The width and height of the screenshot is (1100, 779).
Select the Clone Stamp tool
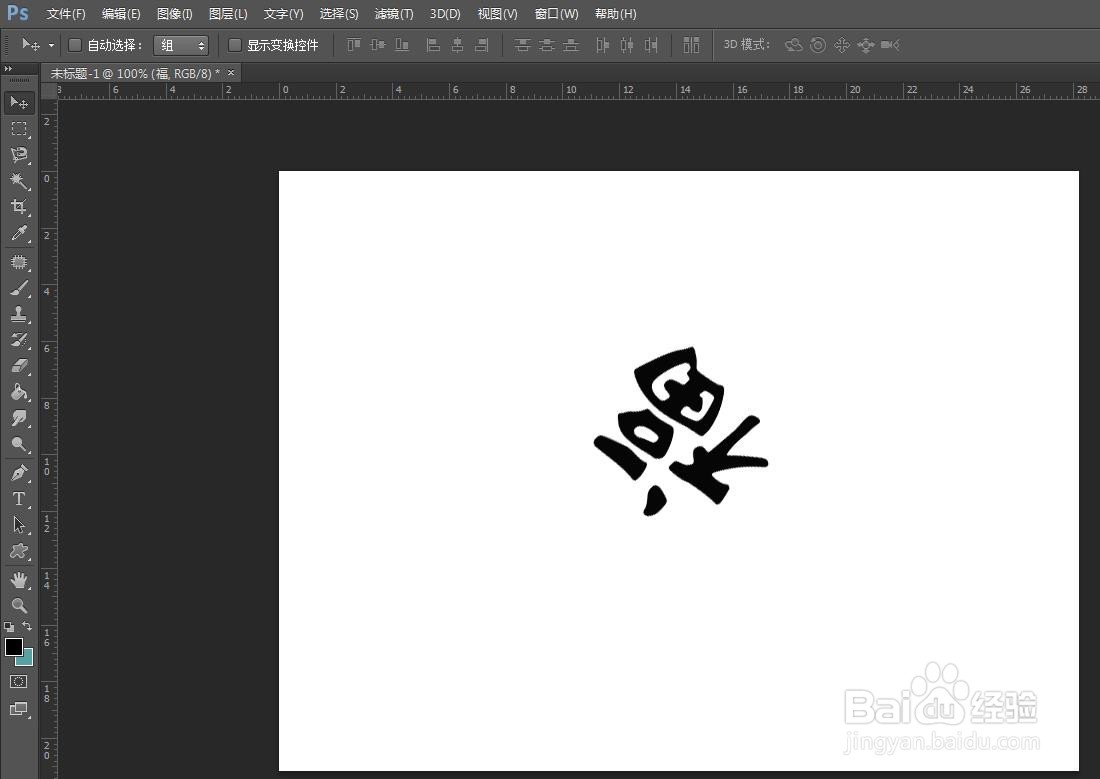(x=18, y=313)
